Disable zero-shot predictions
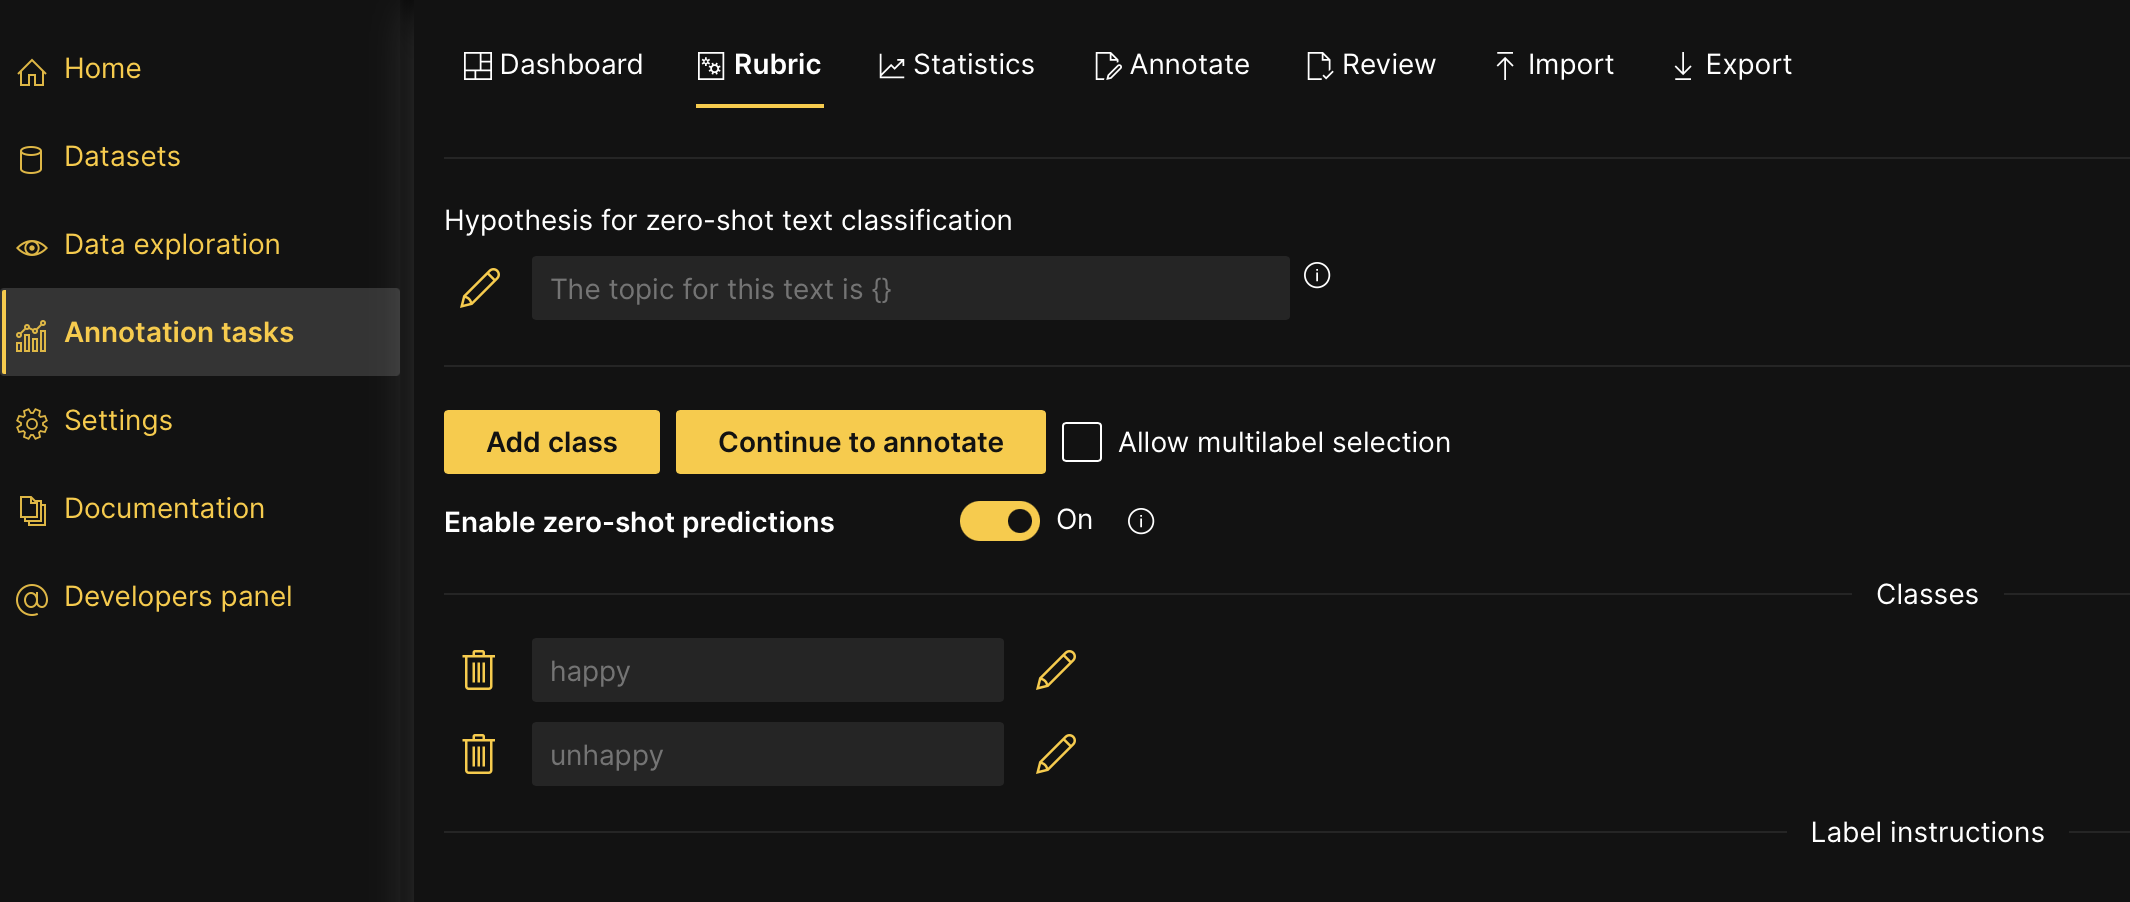Screen dimensions: 2130x902 tap(999, 521)
